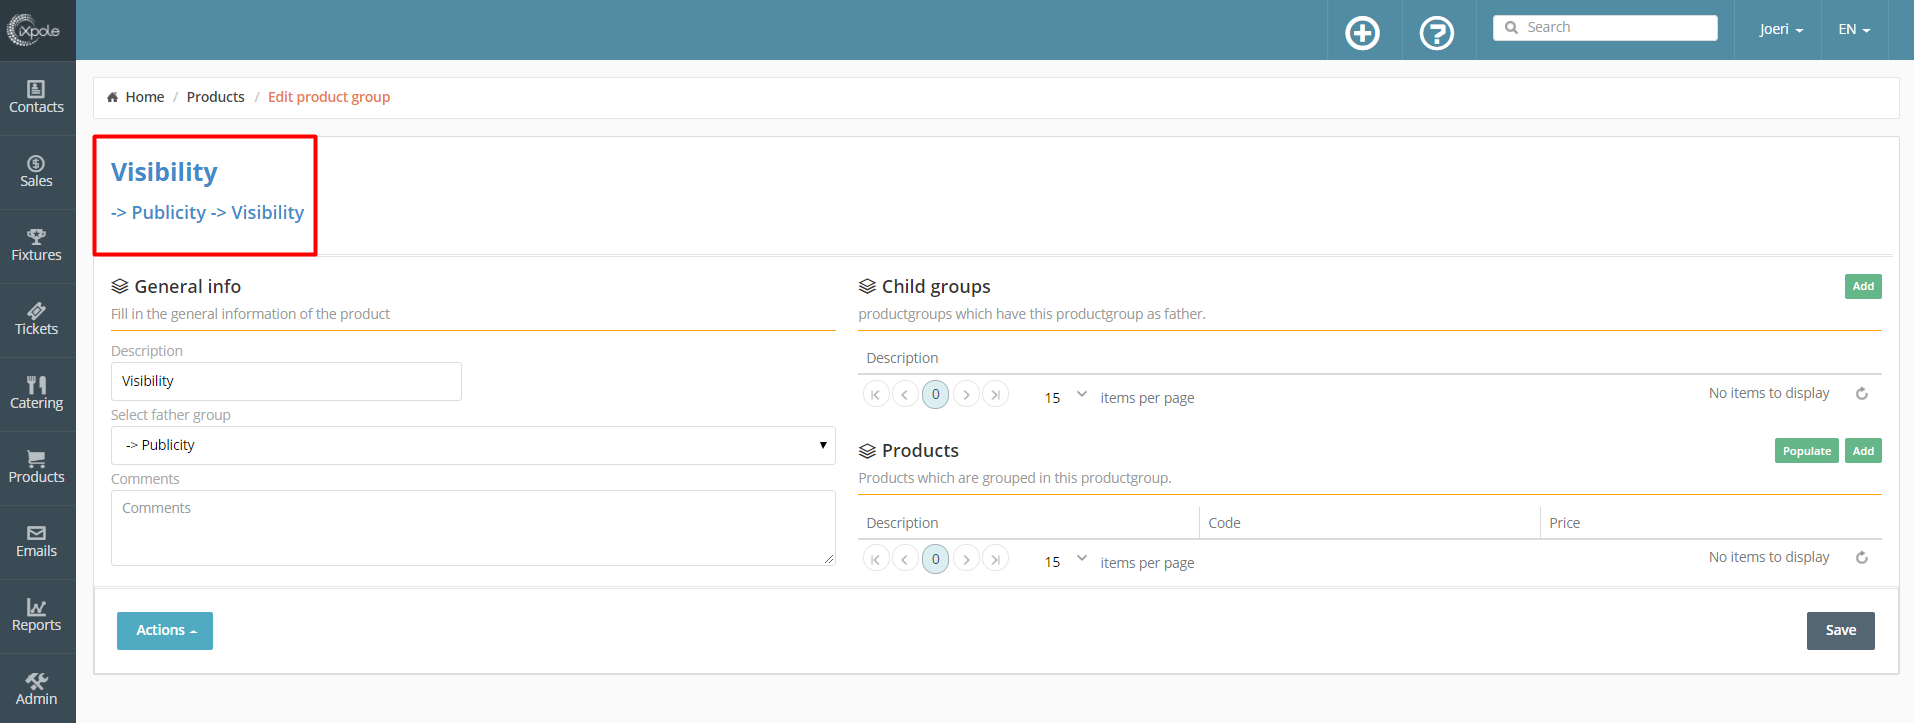Click the help question mark icon
This screenshot has height=723, width=1914.
[1437, 33]
